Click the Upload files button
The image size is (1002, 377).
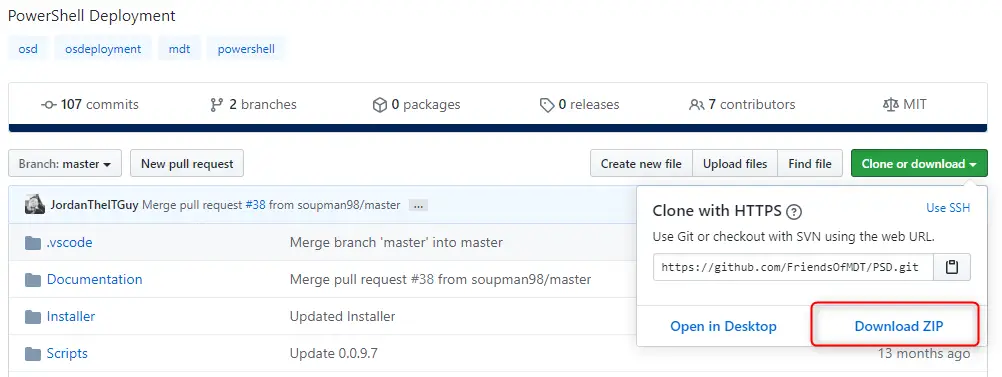(x=735, y=164)
